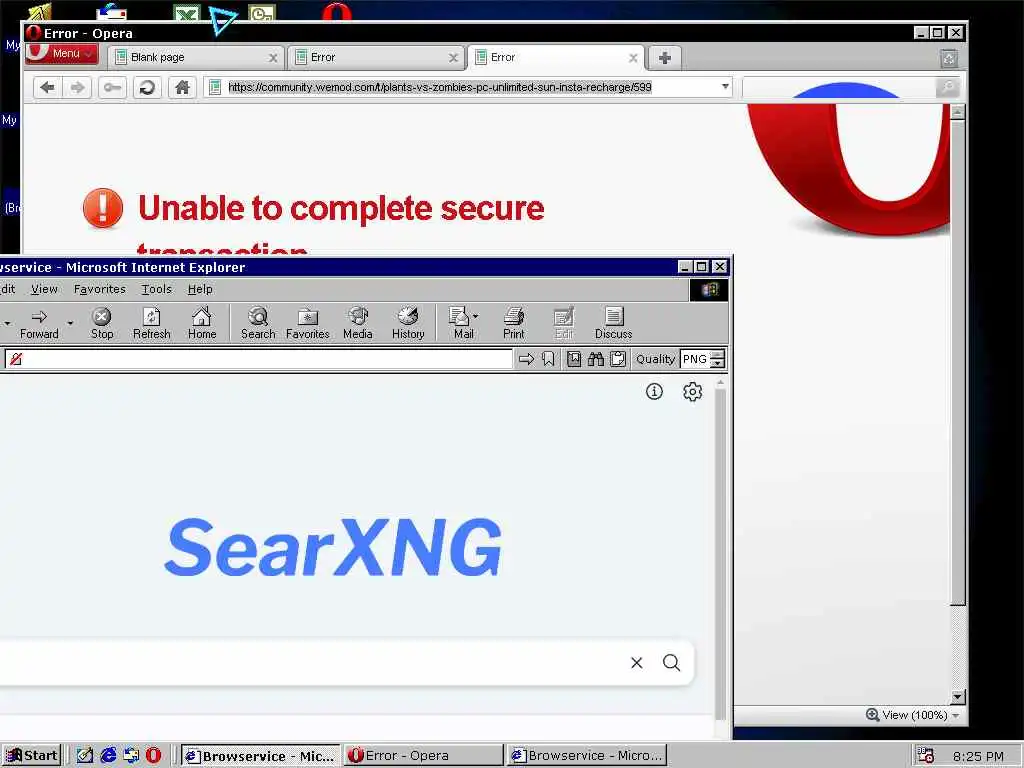1024x768 pixels.
Task: Click Print in Internet Explorer toolbar
Action: (514, 323)
